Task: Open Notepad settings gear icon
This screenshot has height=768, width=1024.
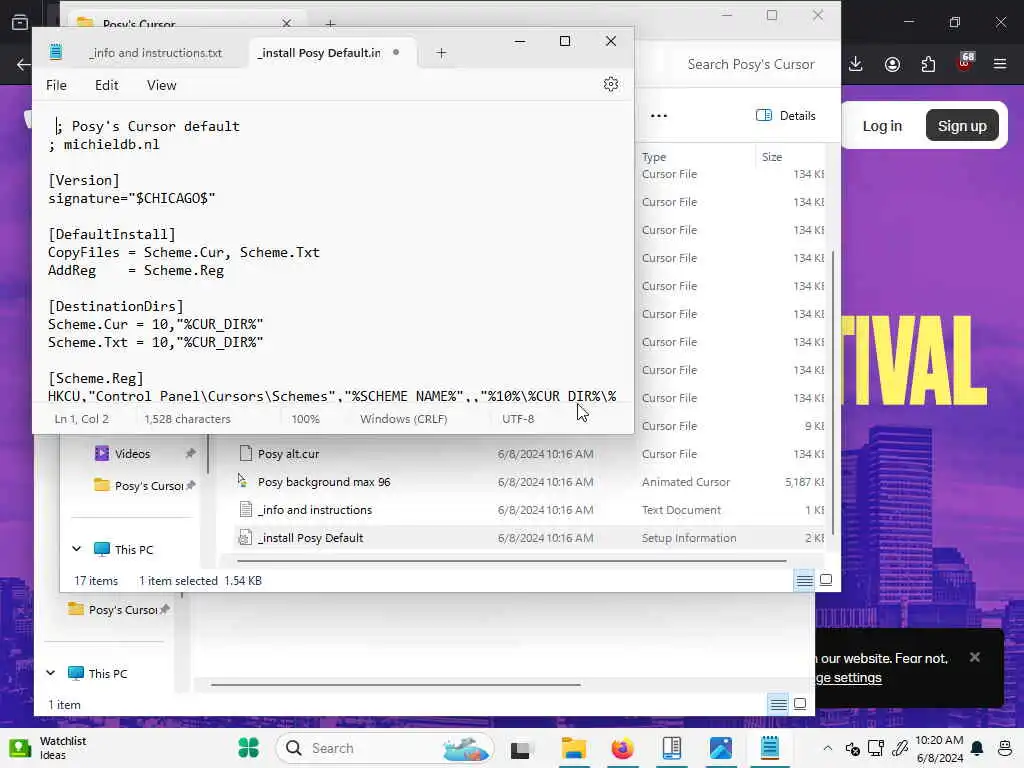Action: pyautogui.click(x=611, y=84)
